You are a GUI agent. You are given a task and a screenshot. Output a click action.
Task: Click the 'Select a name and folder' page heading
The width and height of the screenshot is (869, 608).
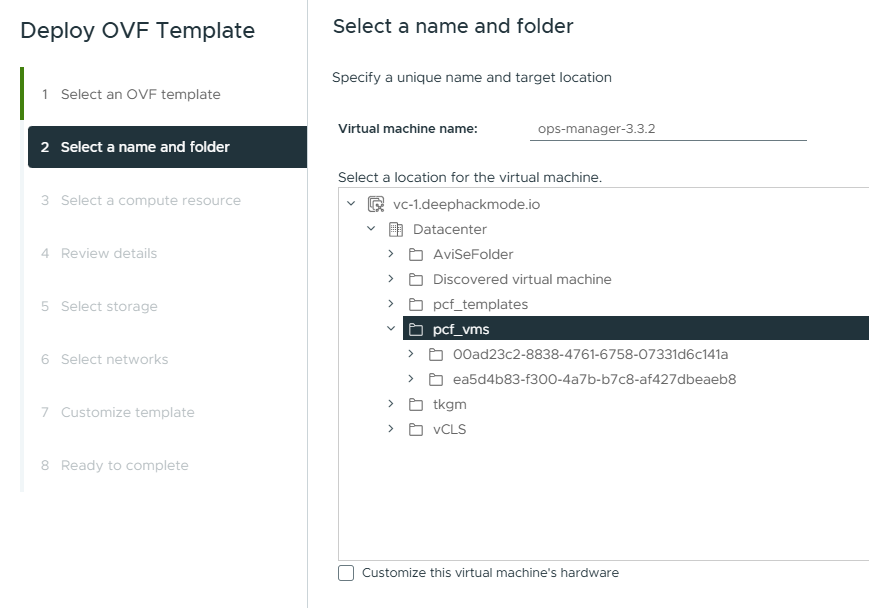pyautogui.click(x=453, y=27)
